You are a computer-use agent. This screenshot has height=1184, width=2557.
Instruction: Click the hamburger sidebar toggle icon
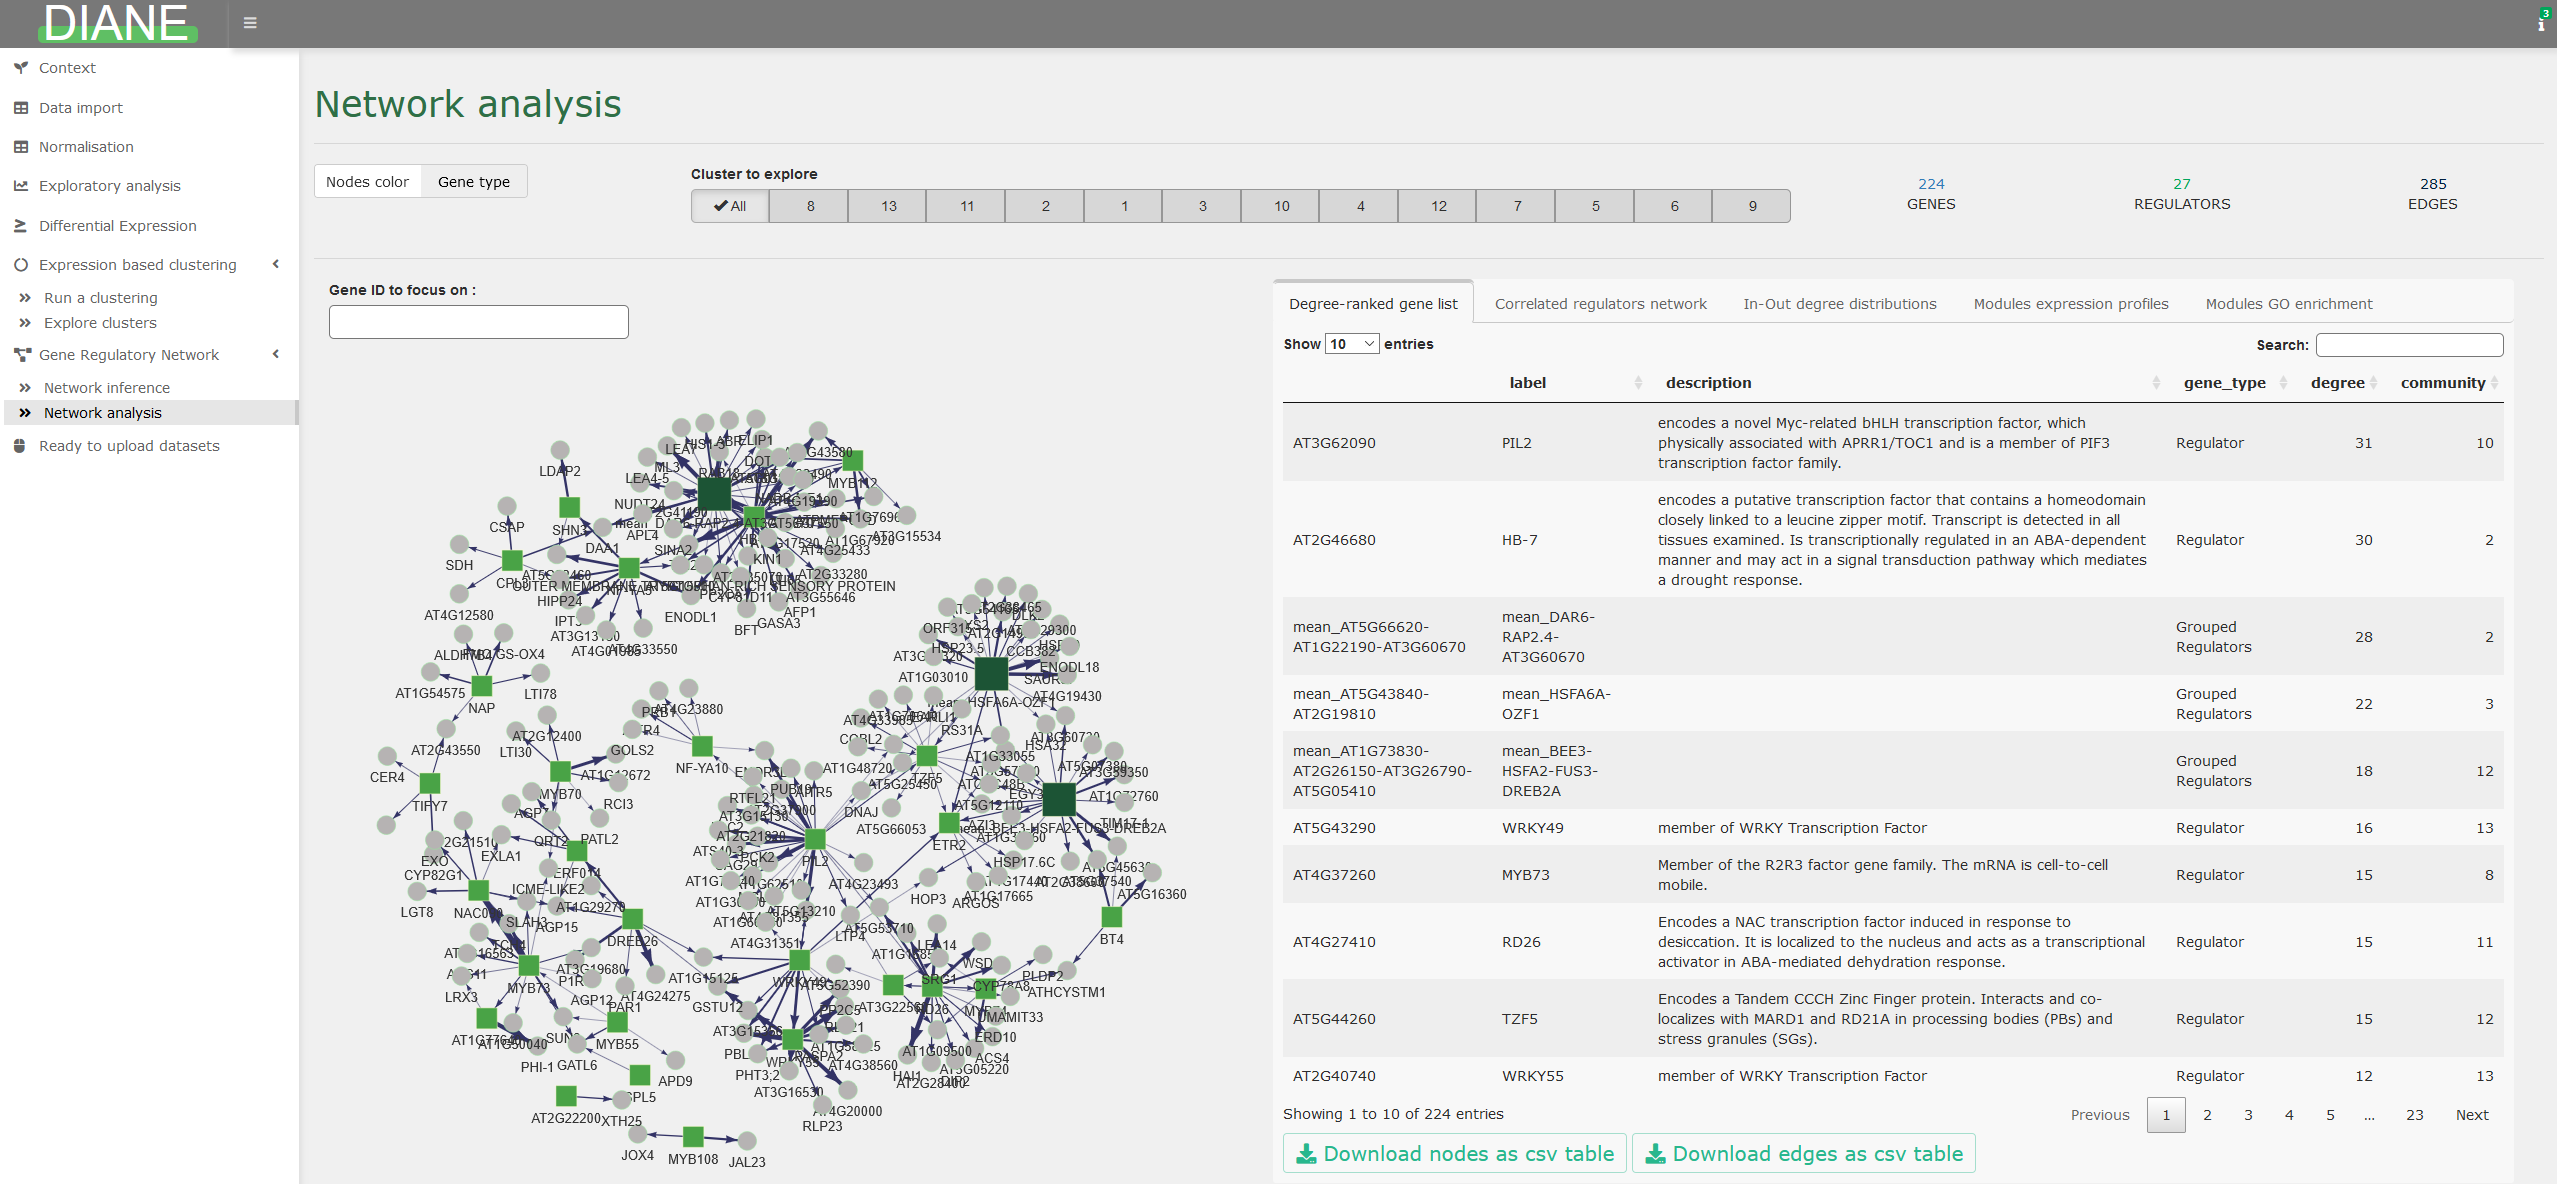pyautogui.click(x=250, y=23)
